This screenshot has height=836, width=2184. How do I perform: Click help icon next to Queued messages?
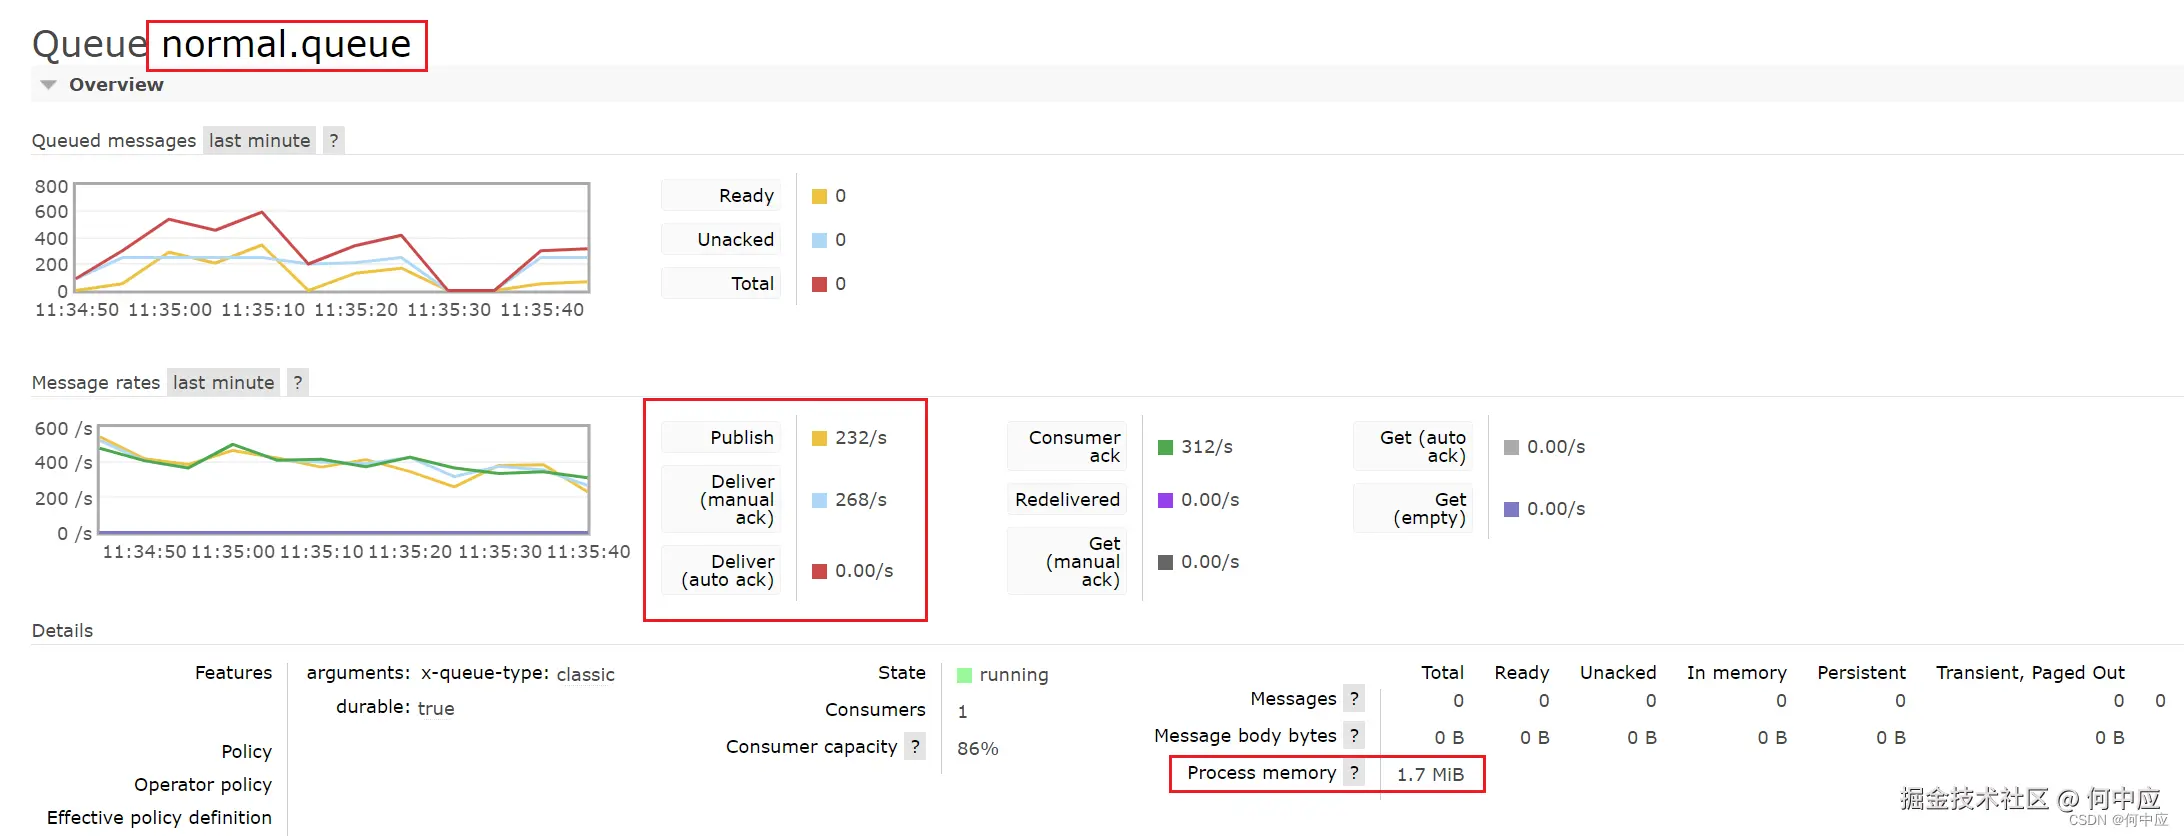334,140
